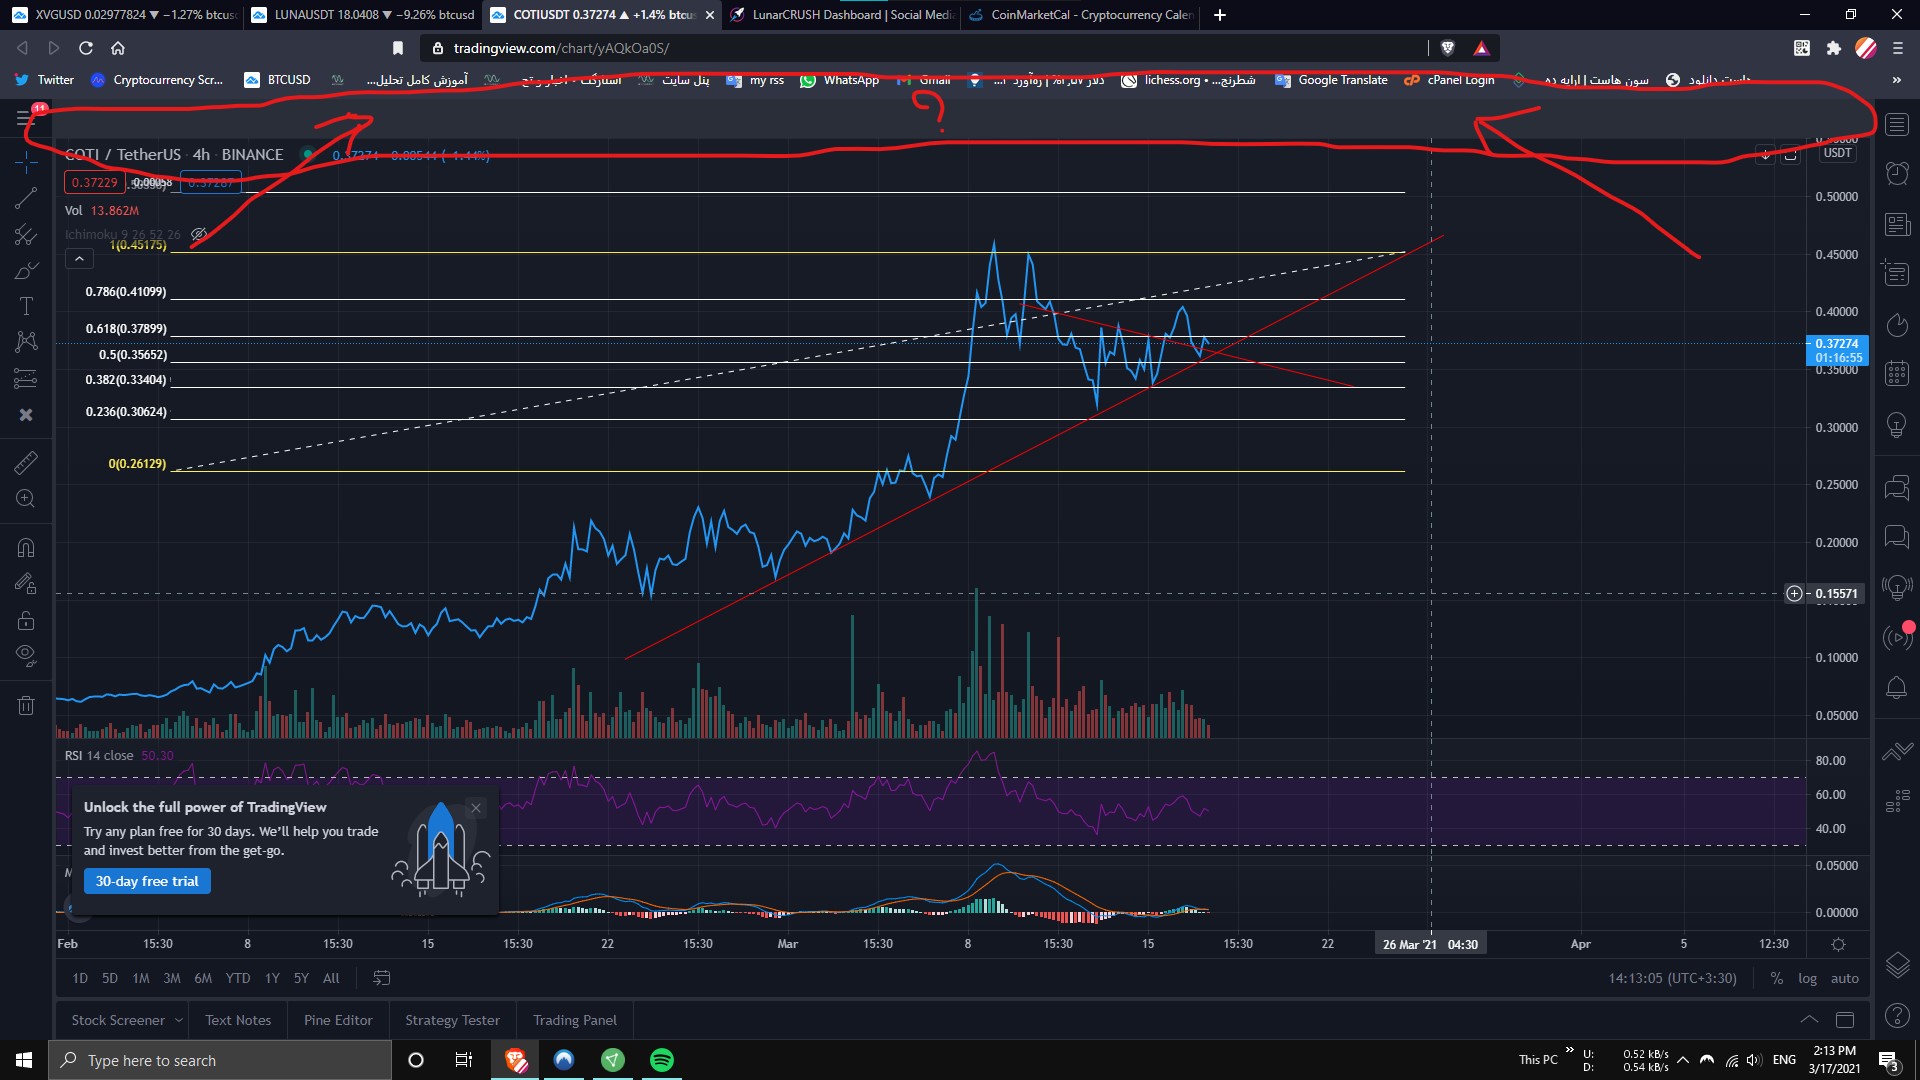Toggle Magnet mode on

tap(26, 548)
